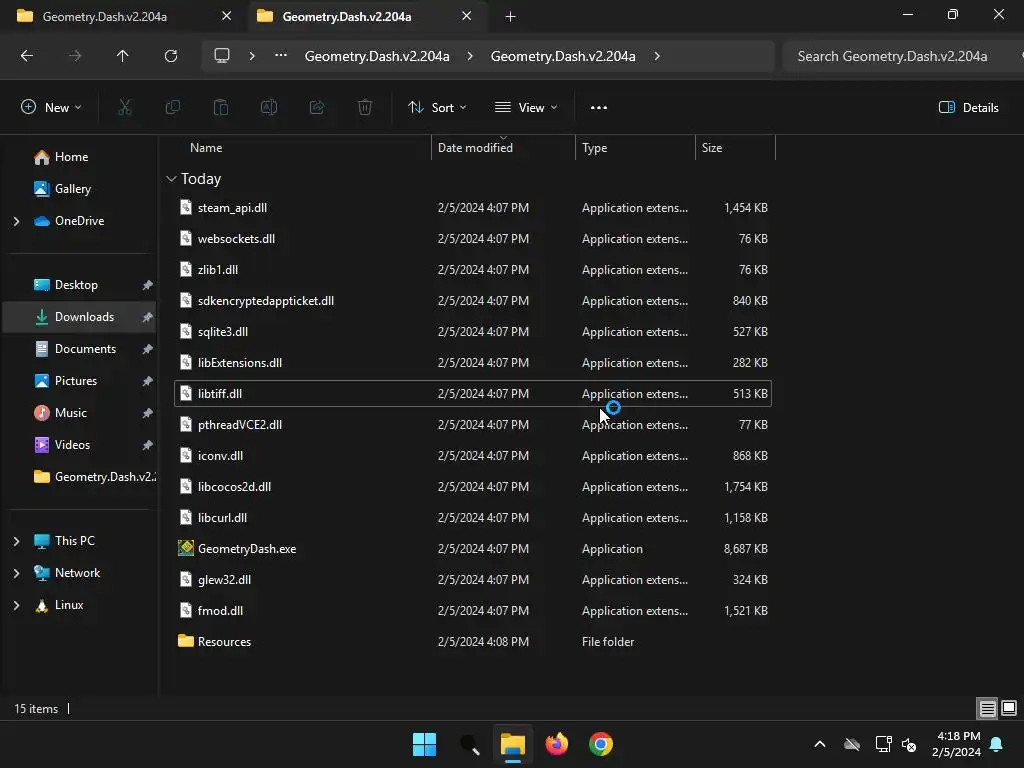
Task: Open Google Chrome from the taskbar
Action: (x=601, y=744)
